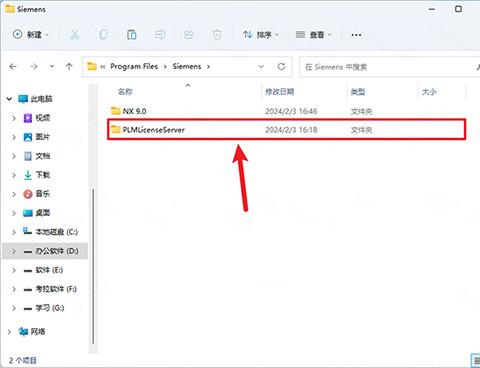Screen dimensions: 480x368
Task: Switch to details view icon in status bar
Action: pos(476,360)
